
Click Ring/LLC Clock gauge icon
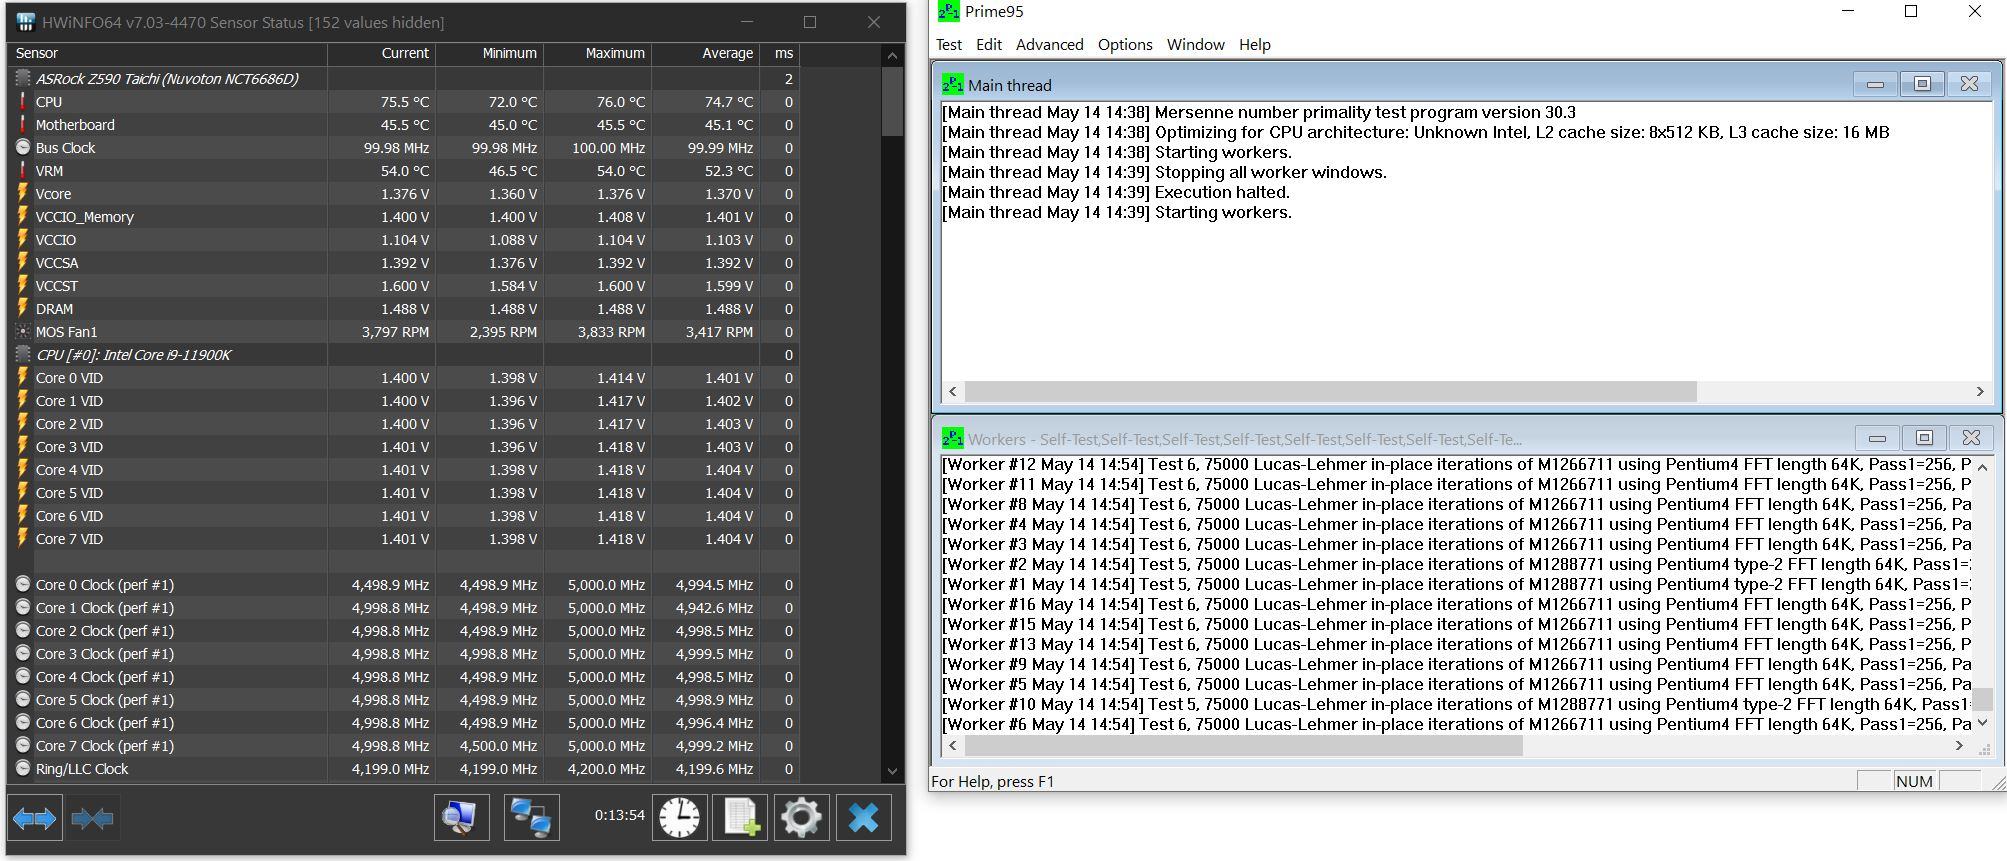point(23,768)
